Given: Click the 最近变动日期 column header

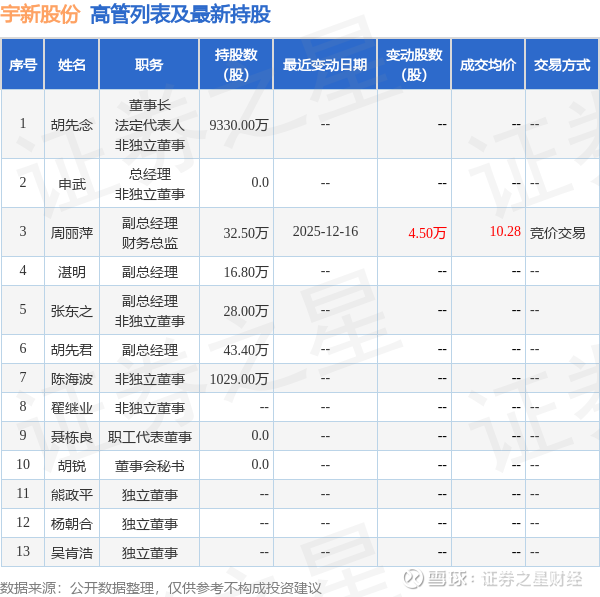Looking at the screenshot, I should [325, 64].
